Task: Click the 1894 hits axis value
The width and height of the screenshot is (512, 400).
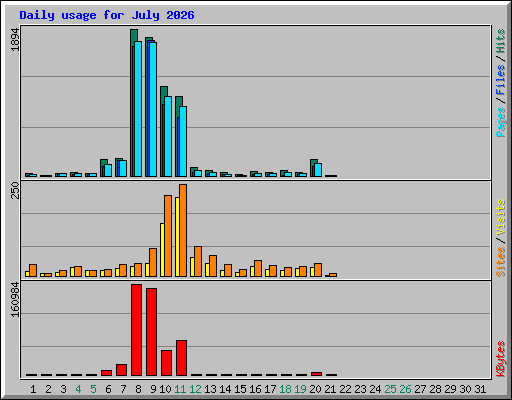Action: (x=15, y=40)
